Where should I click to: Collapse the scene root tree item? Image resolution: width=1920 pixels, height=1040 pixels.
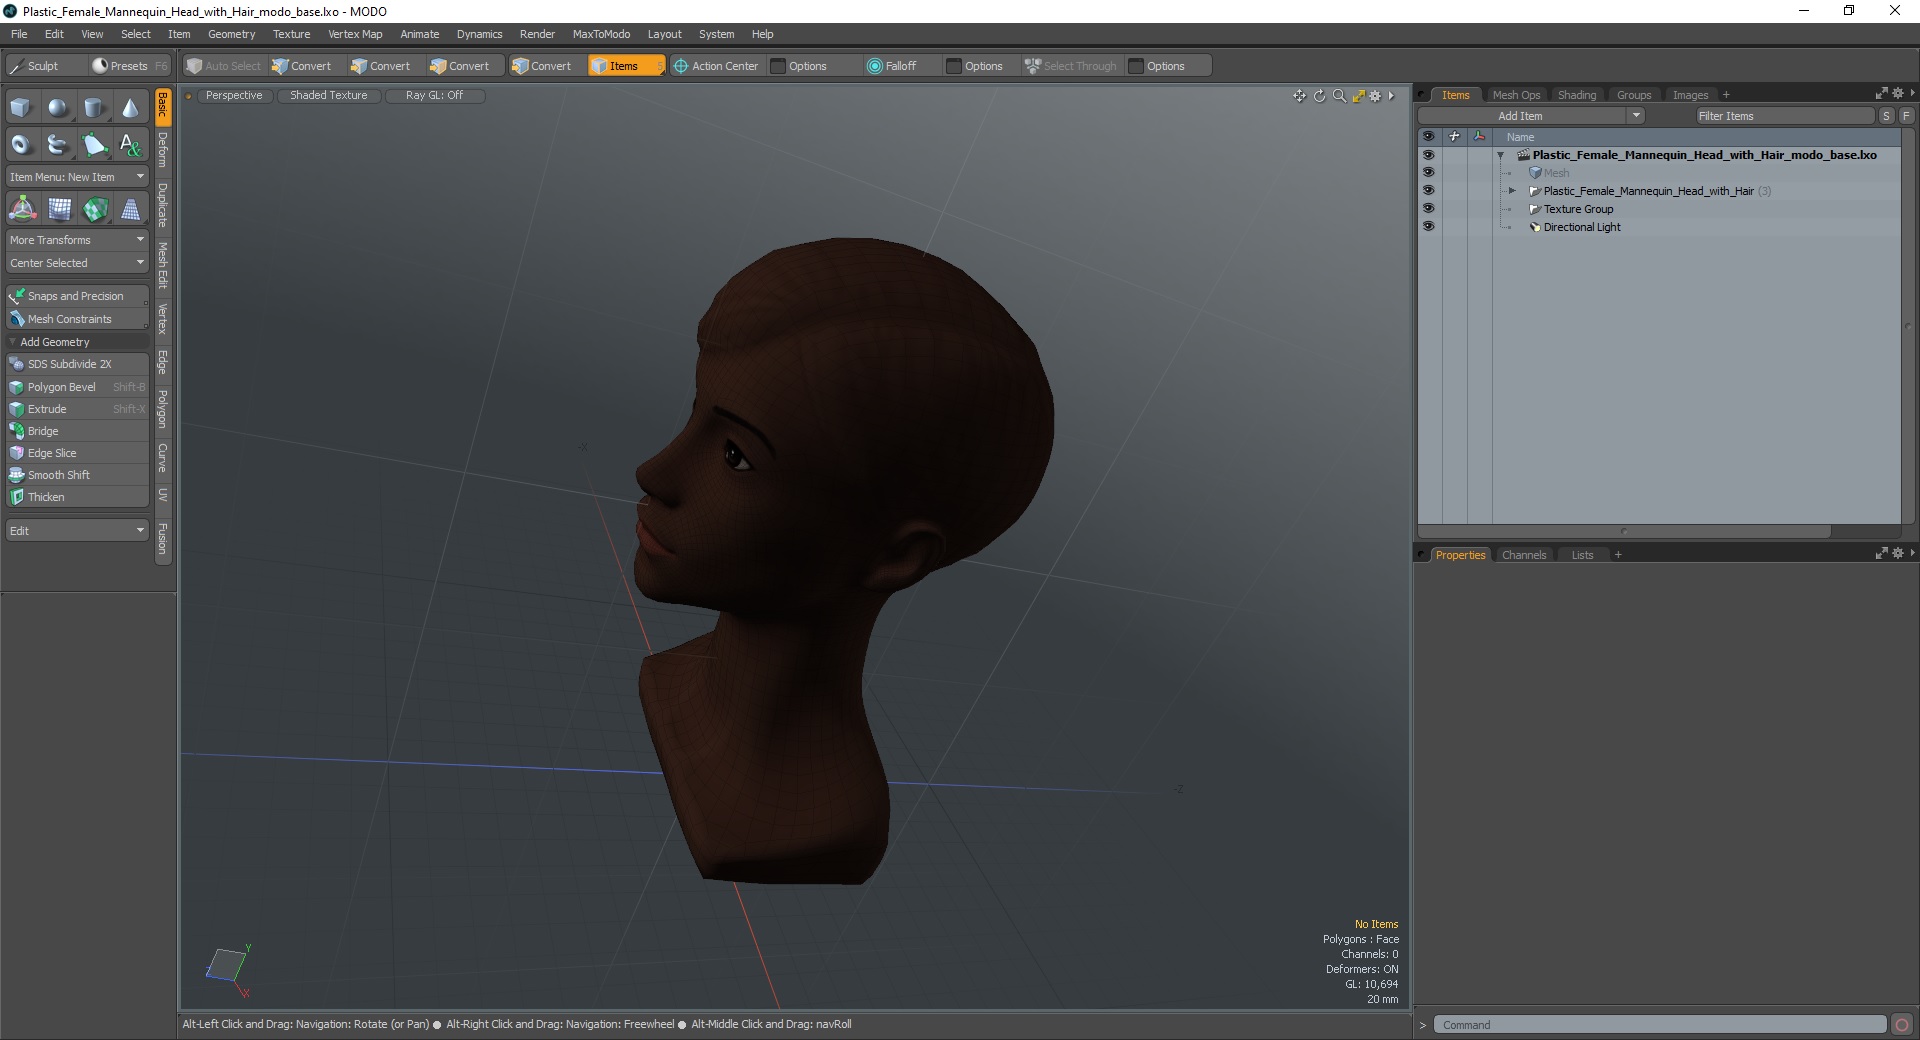[x=1500, y=155]
